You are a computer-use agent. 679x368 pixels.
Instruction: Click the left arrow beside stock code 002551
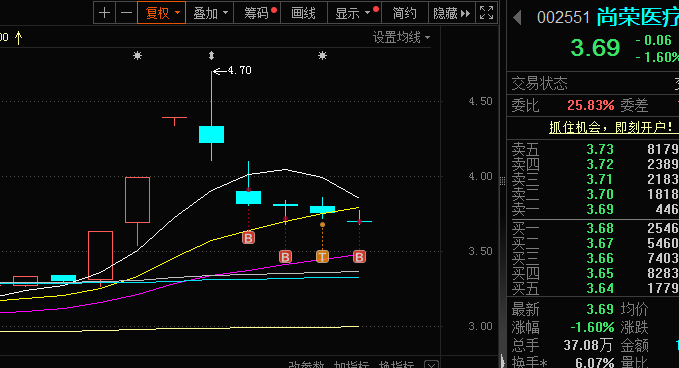(x=517, y=18)
